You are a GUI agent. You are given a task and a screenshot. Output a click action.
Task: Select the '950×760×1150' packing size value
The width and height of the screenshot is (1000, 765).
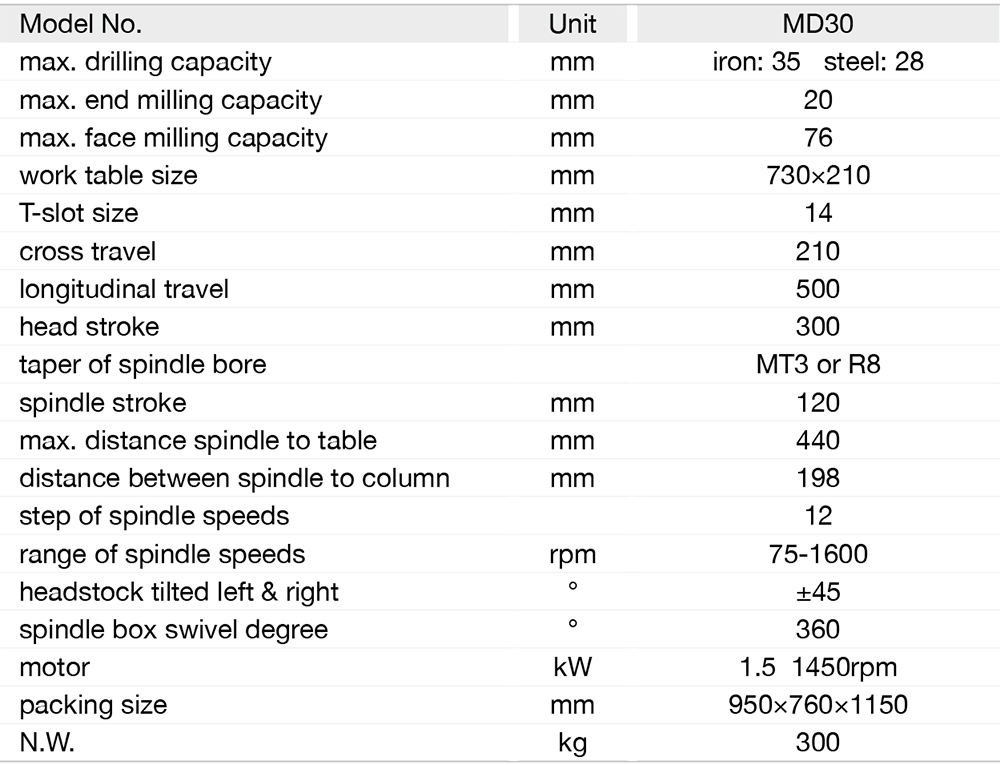coord(817,705)
